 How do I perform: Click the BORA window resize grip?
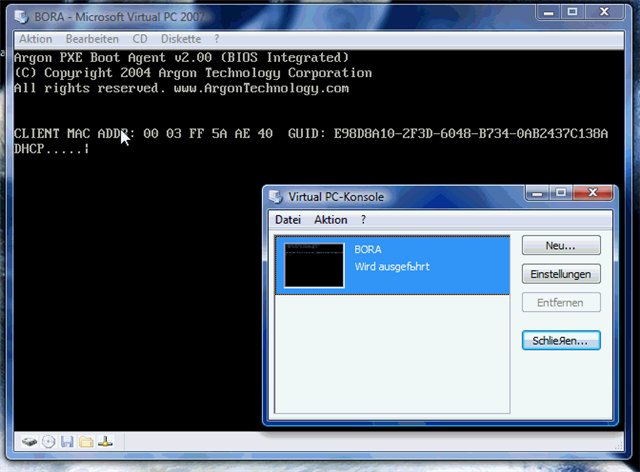[x=619, y=446]
